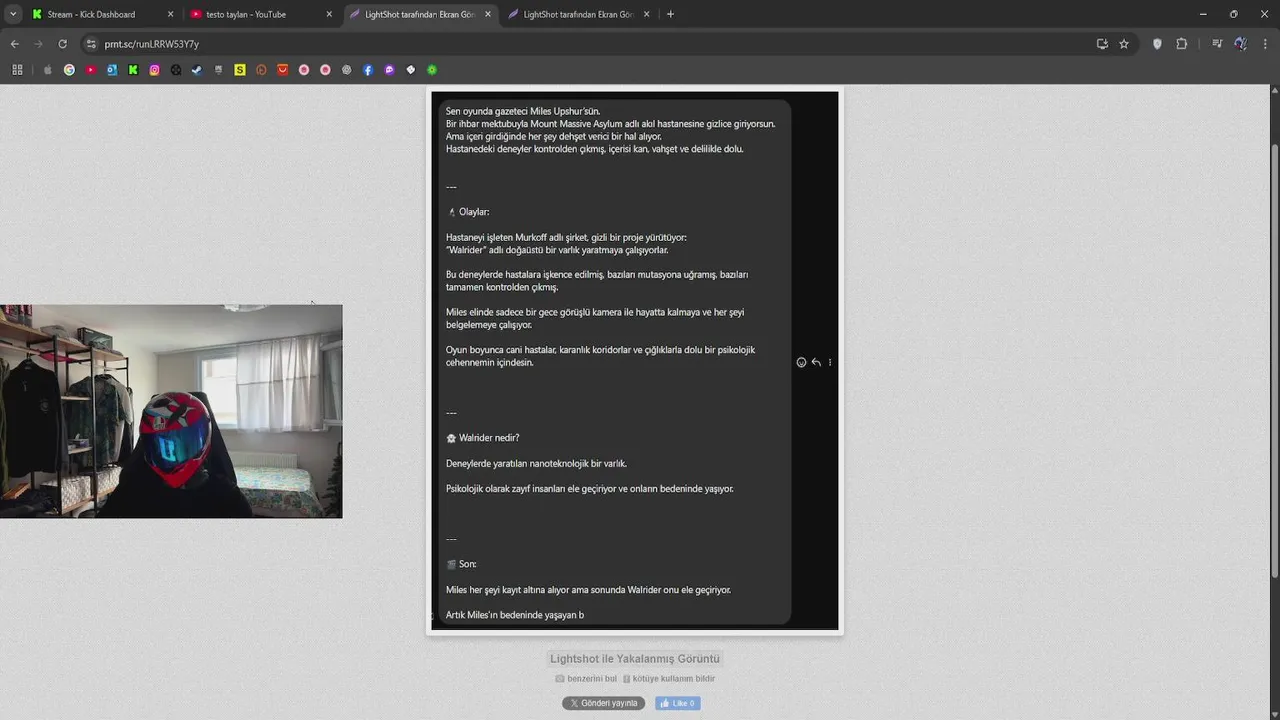
Task: Open the Facebook bookmark
Action: [368, 70]
